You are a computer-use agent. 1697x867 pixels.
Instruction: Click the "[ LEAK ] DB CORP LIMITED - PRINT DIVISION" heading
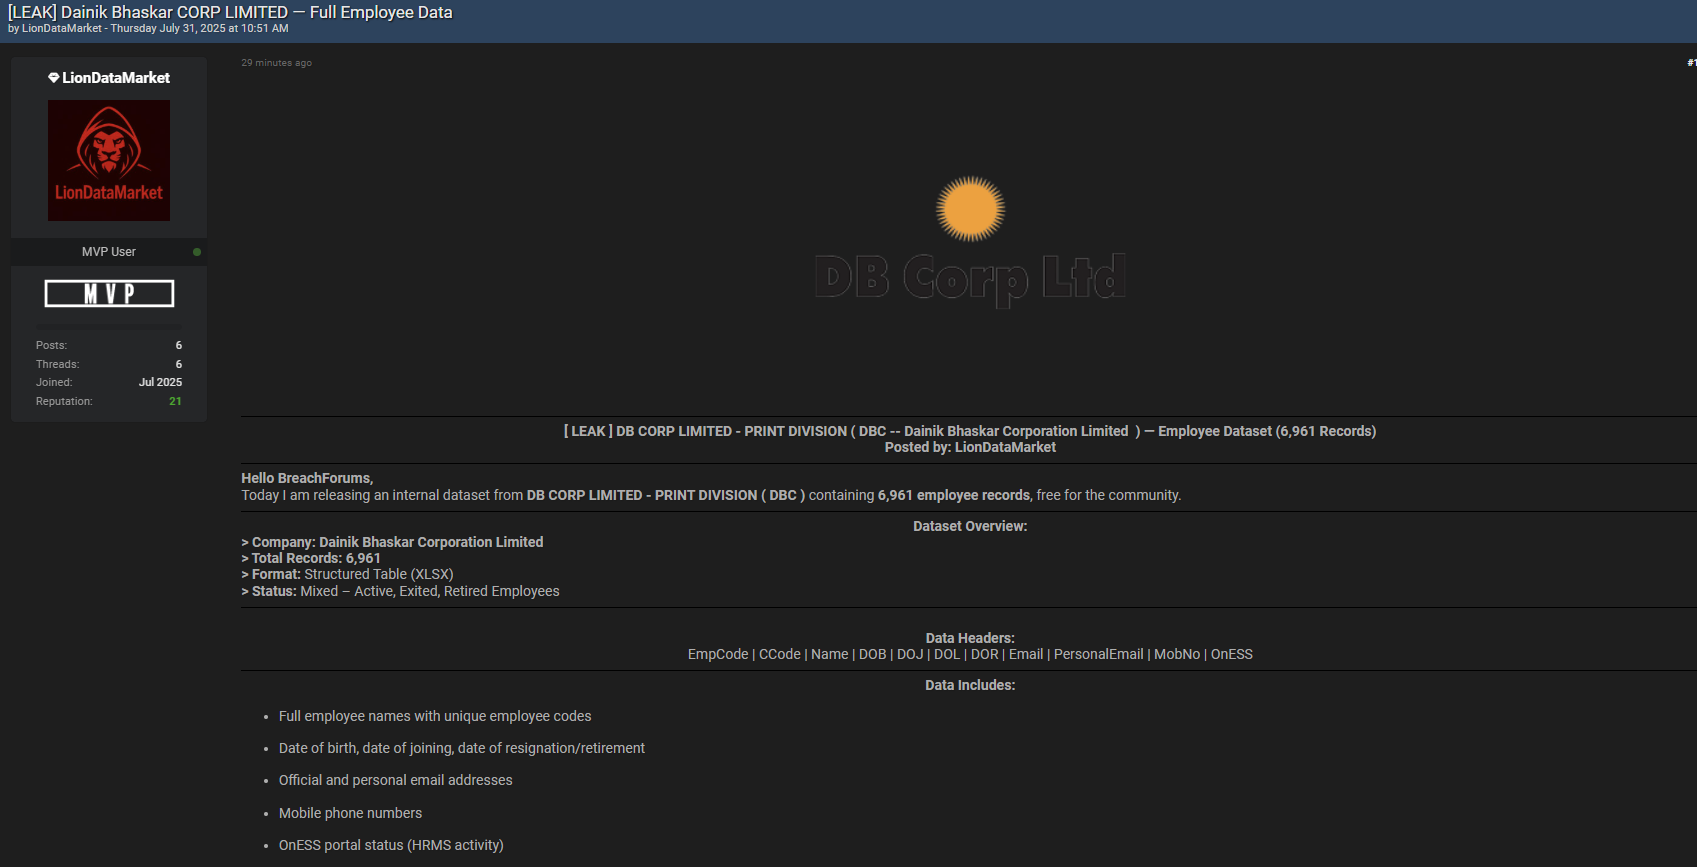970,431
